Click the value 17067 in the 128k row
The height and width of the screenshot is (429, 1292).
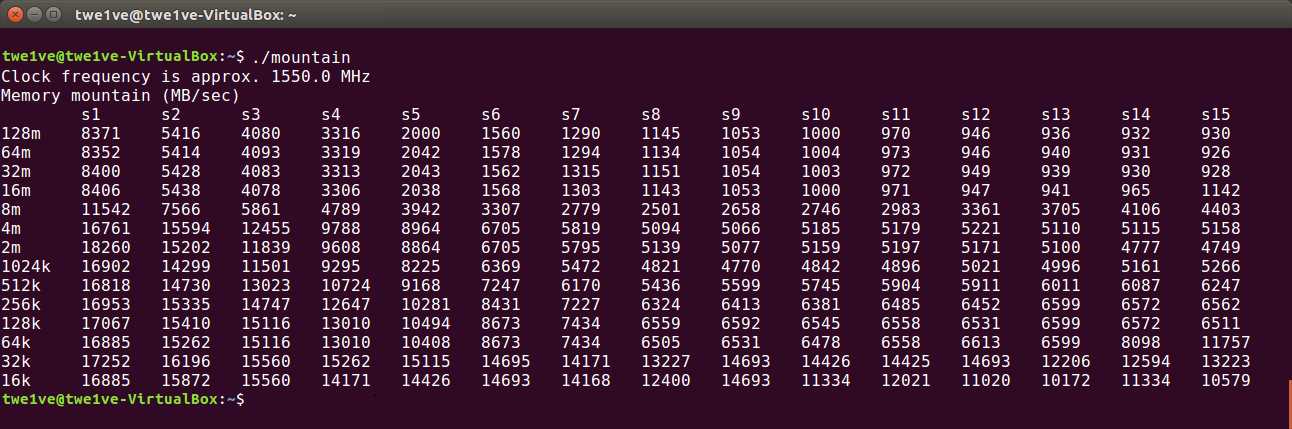(x=106, y=323)
